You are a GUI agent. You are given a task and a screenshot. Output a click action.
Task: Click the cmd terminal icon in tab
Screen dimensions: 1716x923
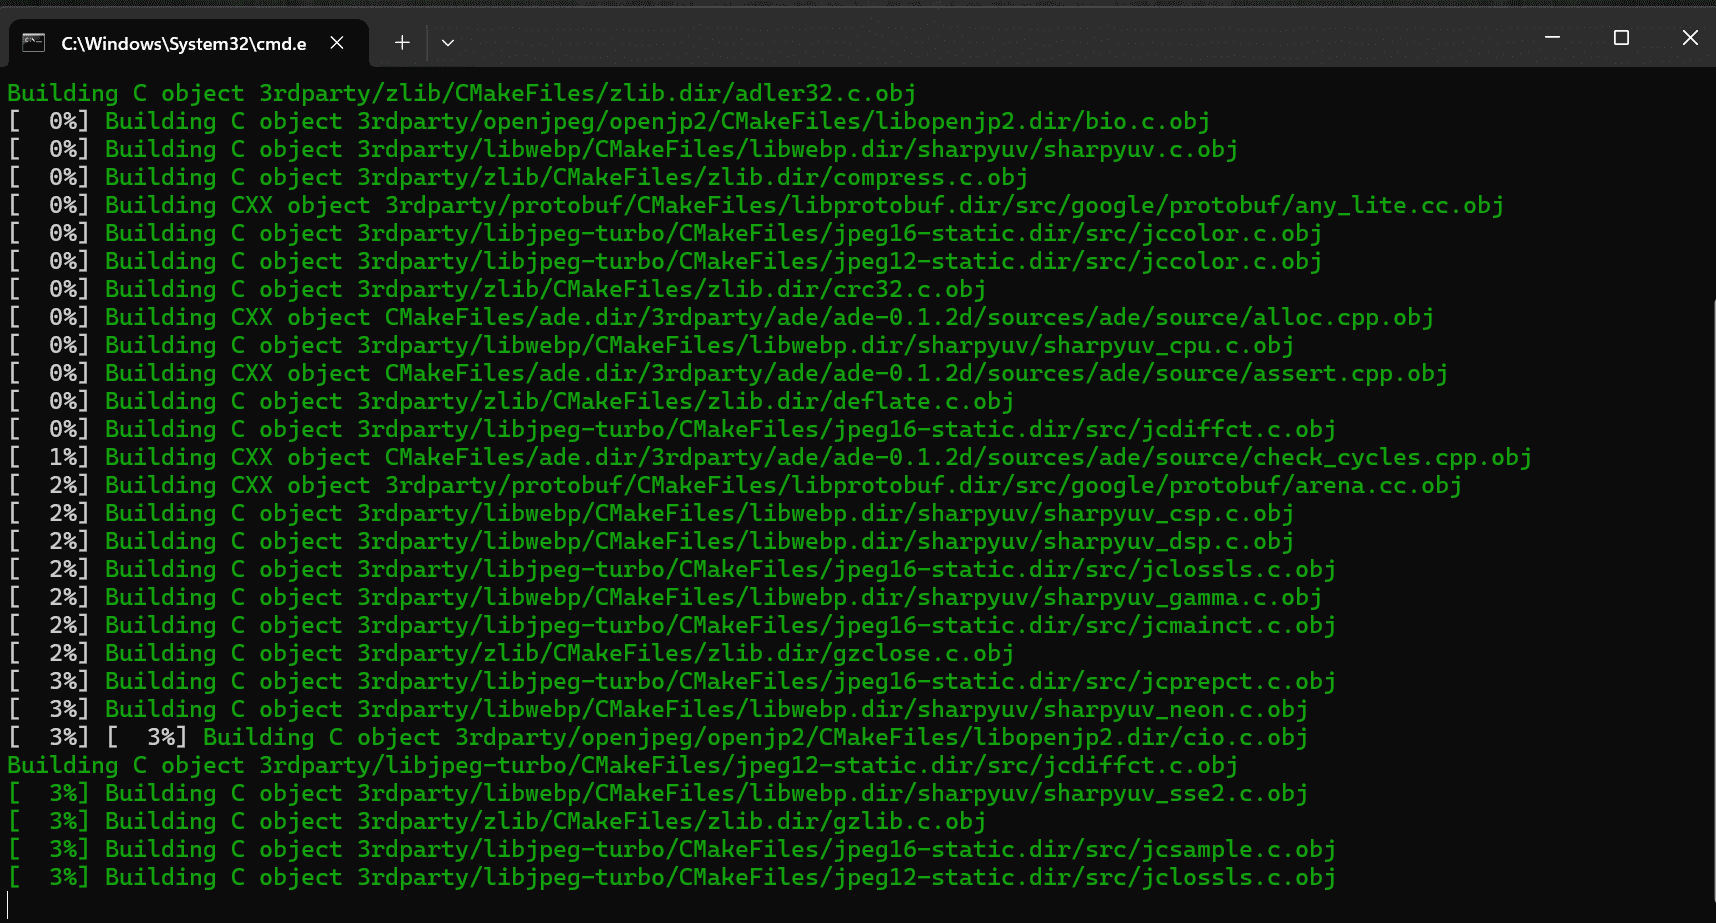pyautogui.click(x=34, y=43)
